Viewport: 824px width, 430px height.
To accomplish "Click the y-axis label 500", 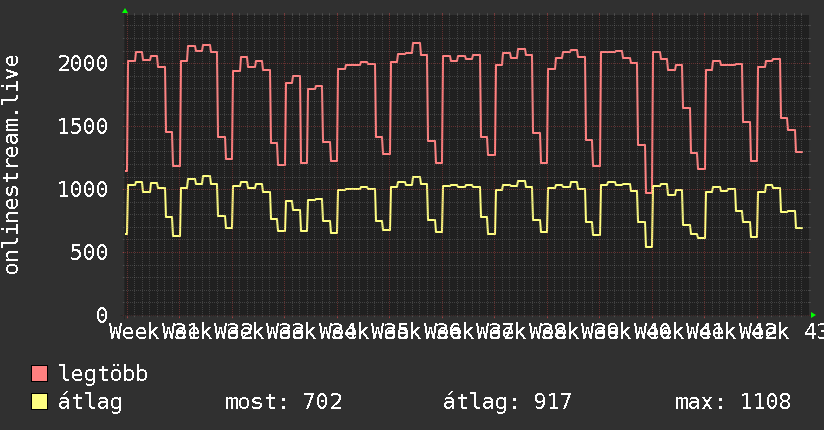I will 89,253.
